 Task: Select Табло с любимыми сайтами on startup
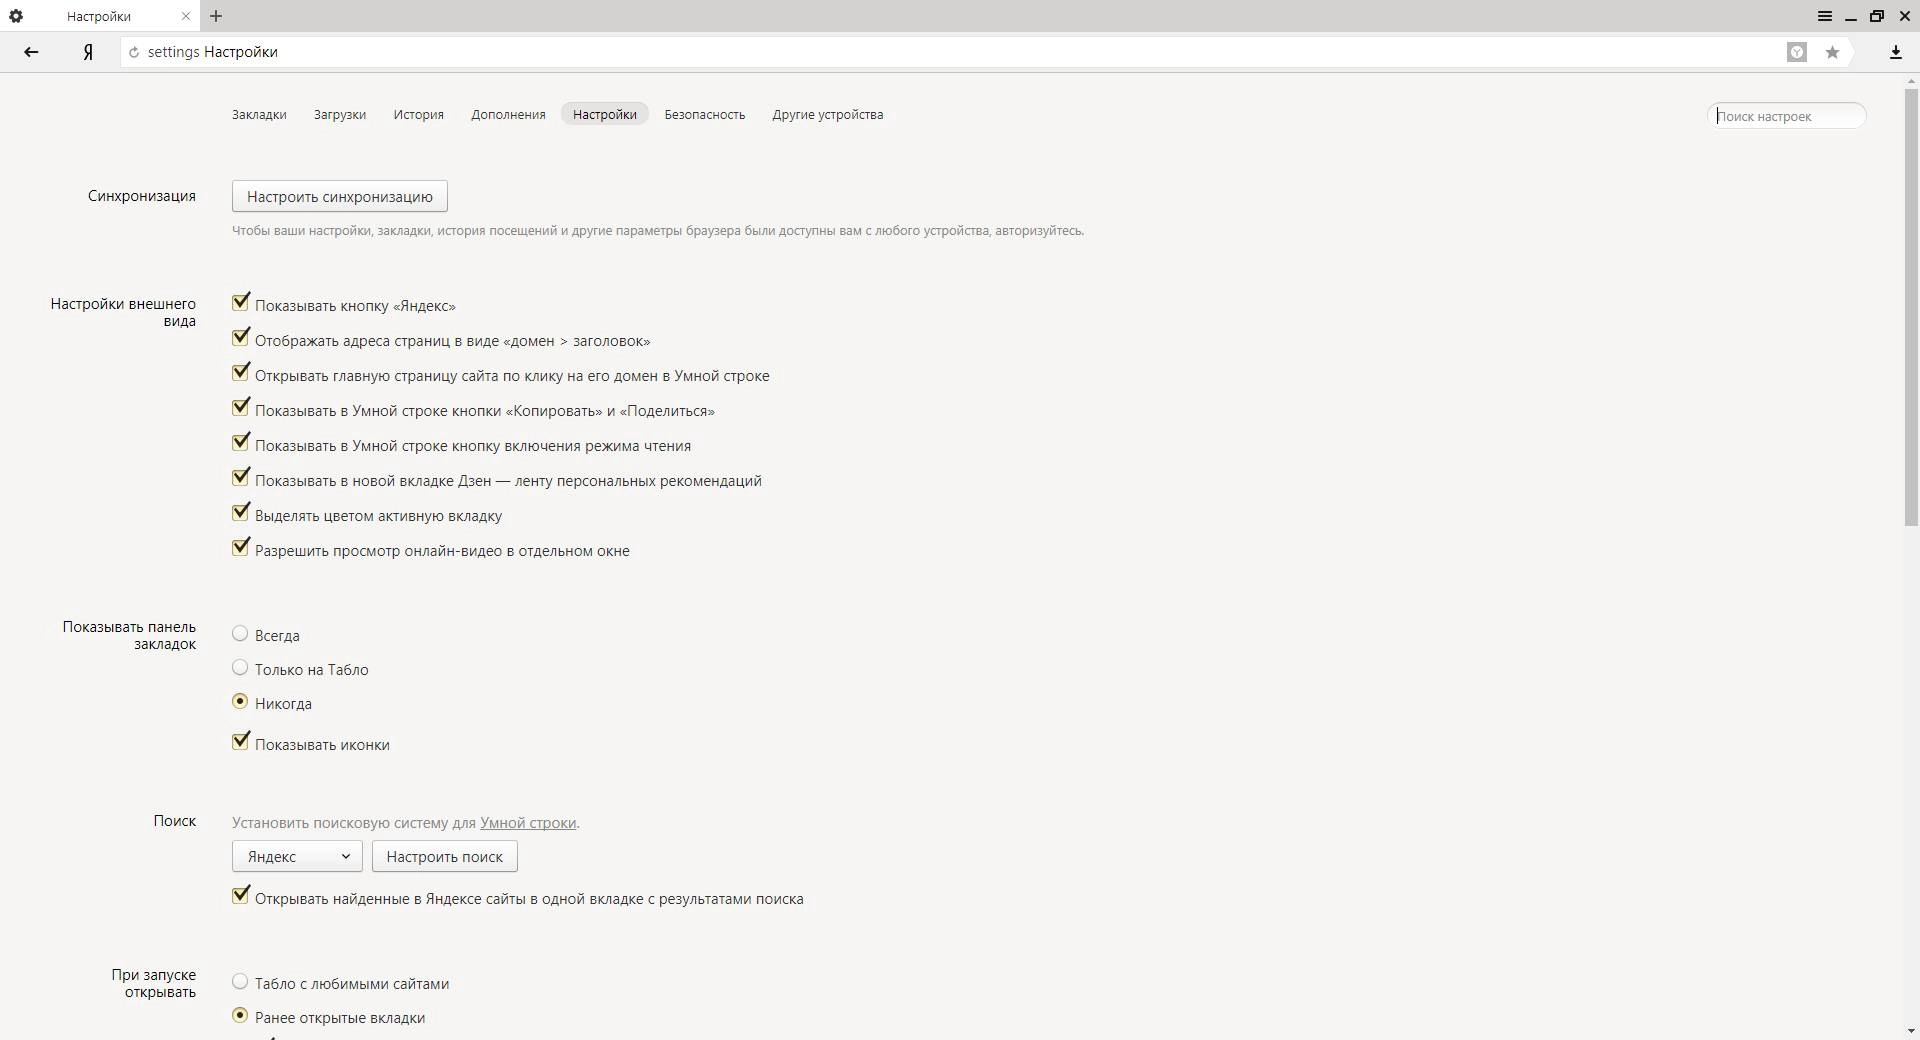tap(240, 981)
